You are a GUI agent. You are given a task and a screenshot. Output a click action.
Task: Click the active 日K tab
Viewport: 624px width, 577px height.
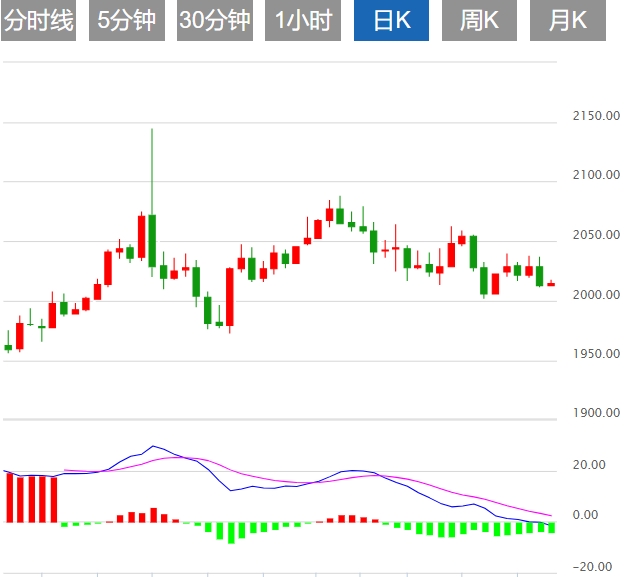coord(392,20)
